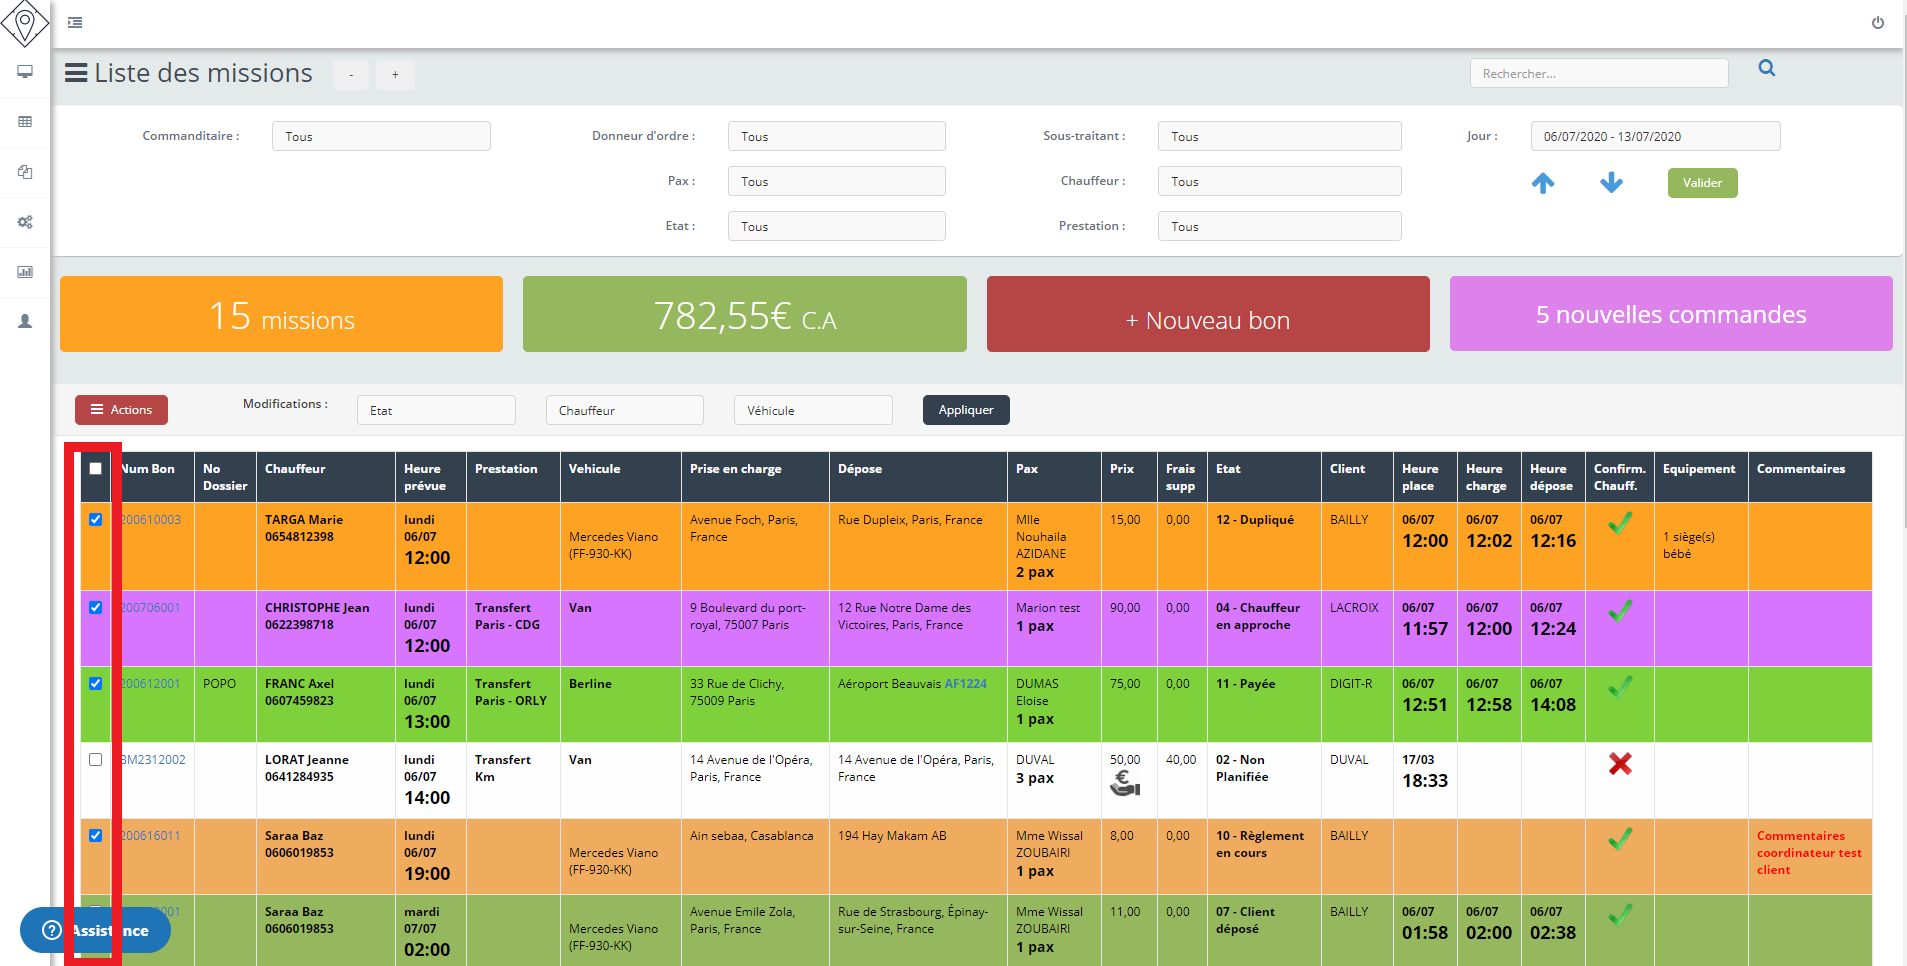The width and height of the screenshot is (1907, 966).
Task: Open the Chauffeur filter dropdown
Action: tap(1278, 182)
